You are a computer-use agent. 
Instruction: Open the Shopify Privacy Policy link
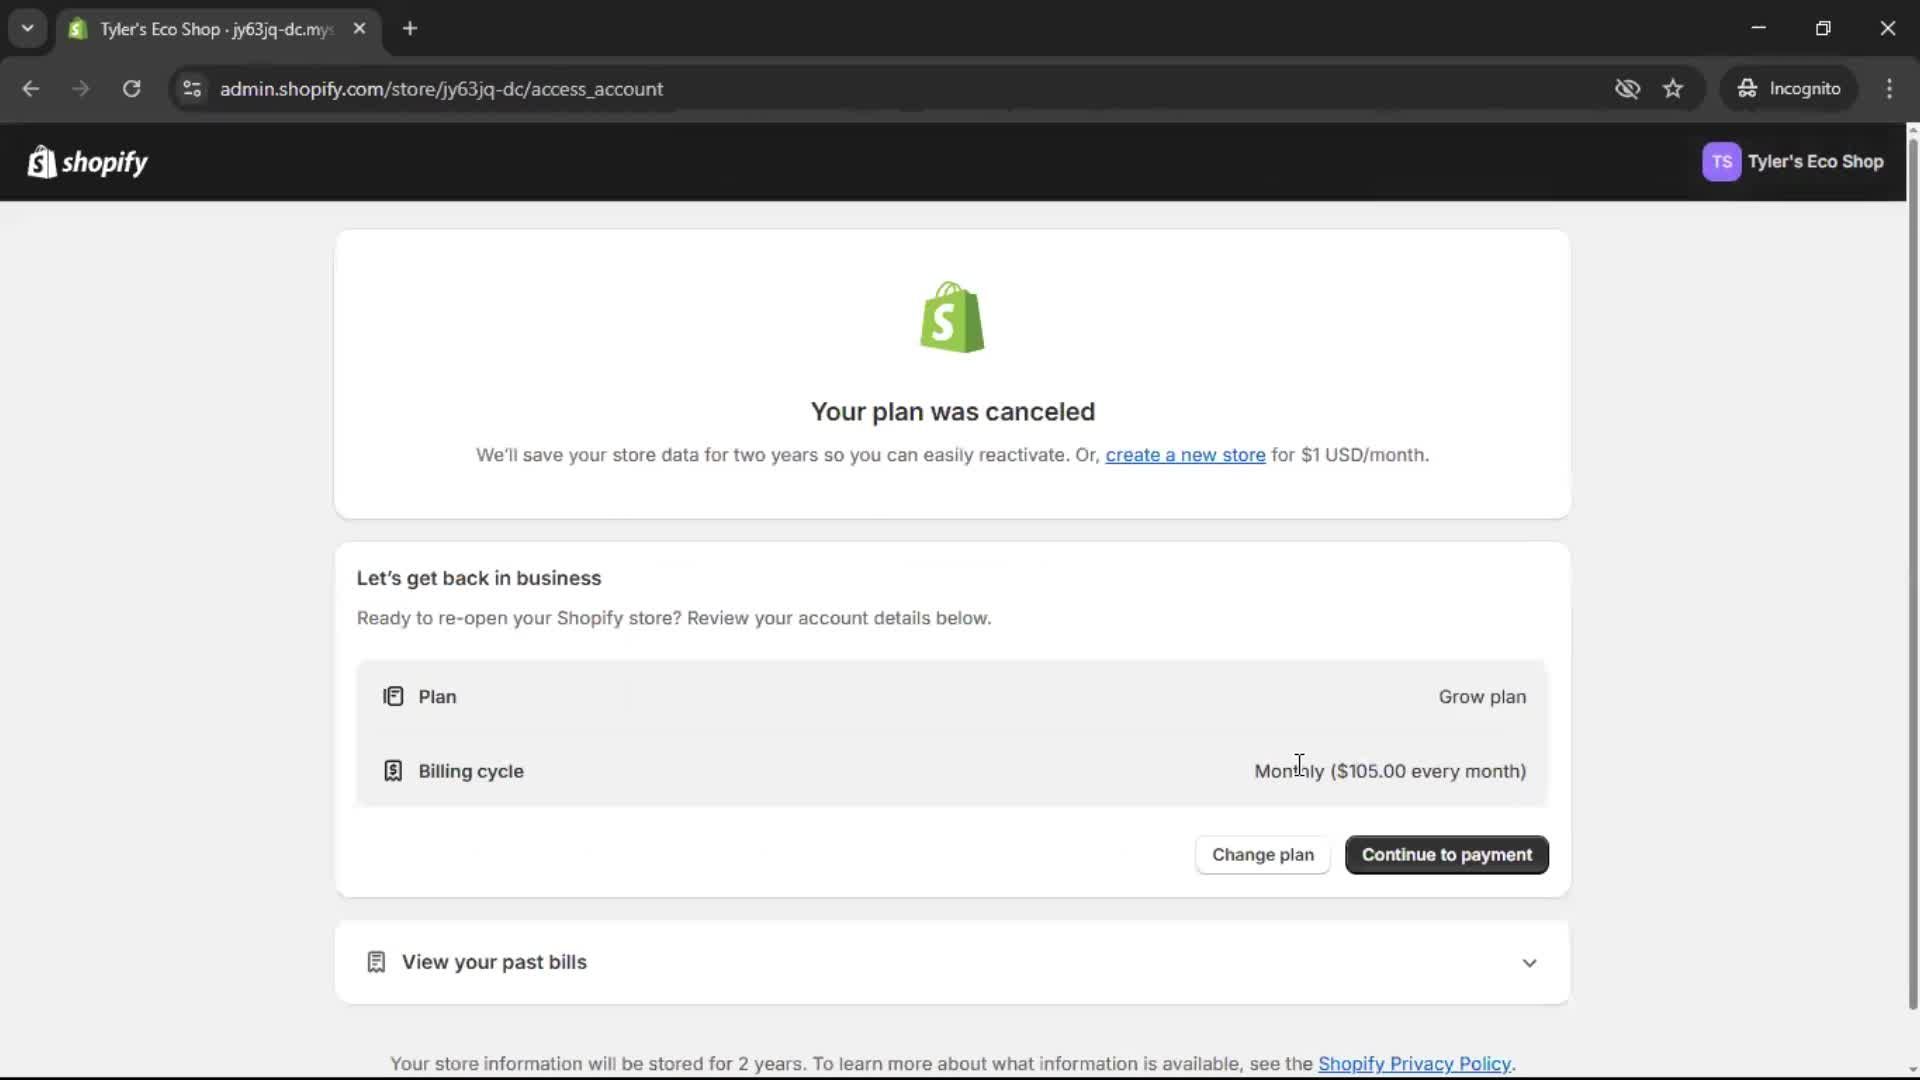tap(1414, 1064)
